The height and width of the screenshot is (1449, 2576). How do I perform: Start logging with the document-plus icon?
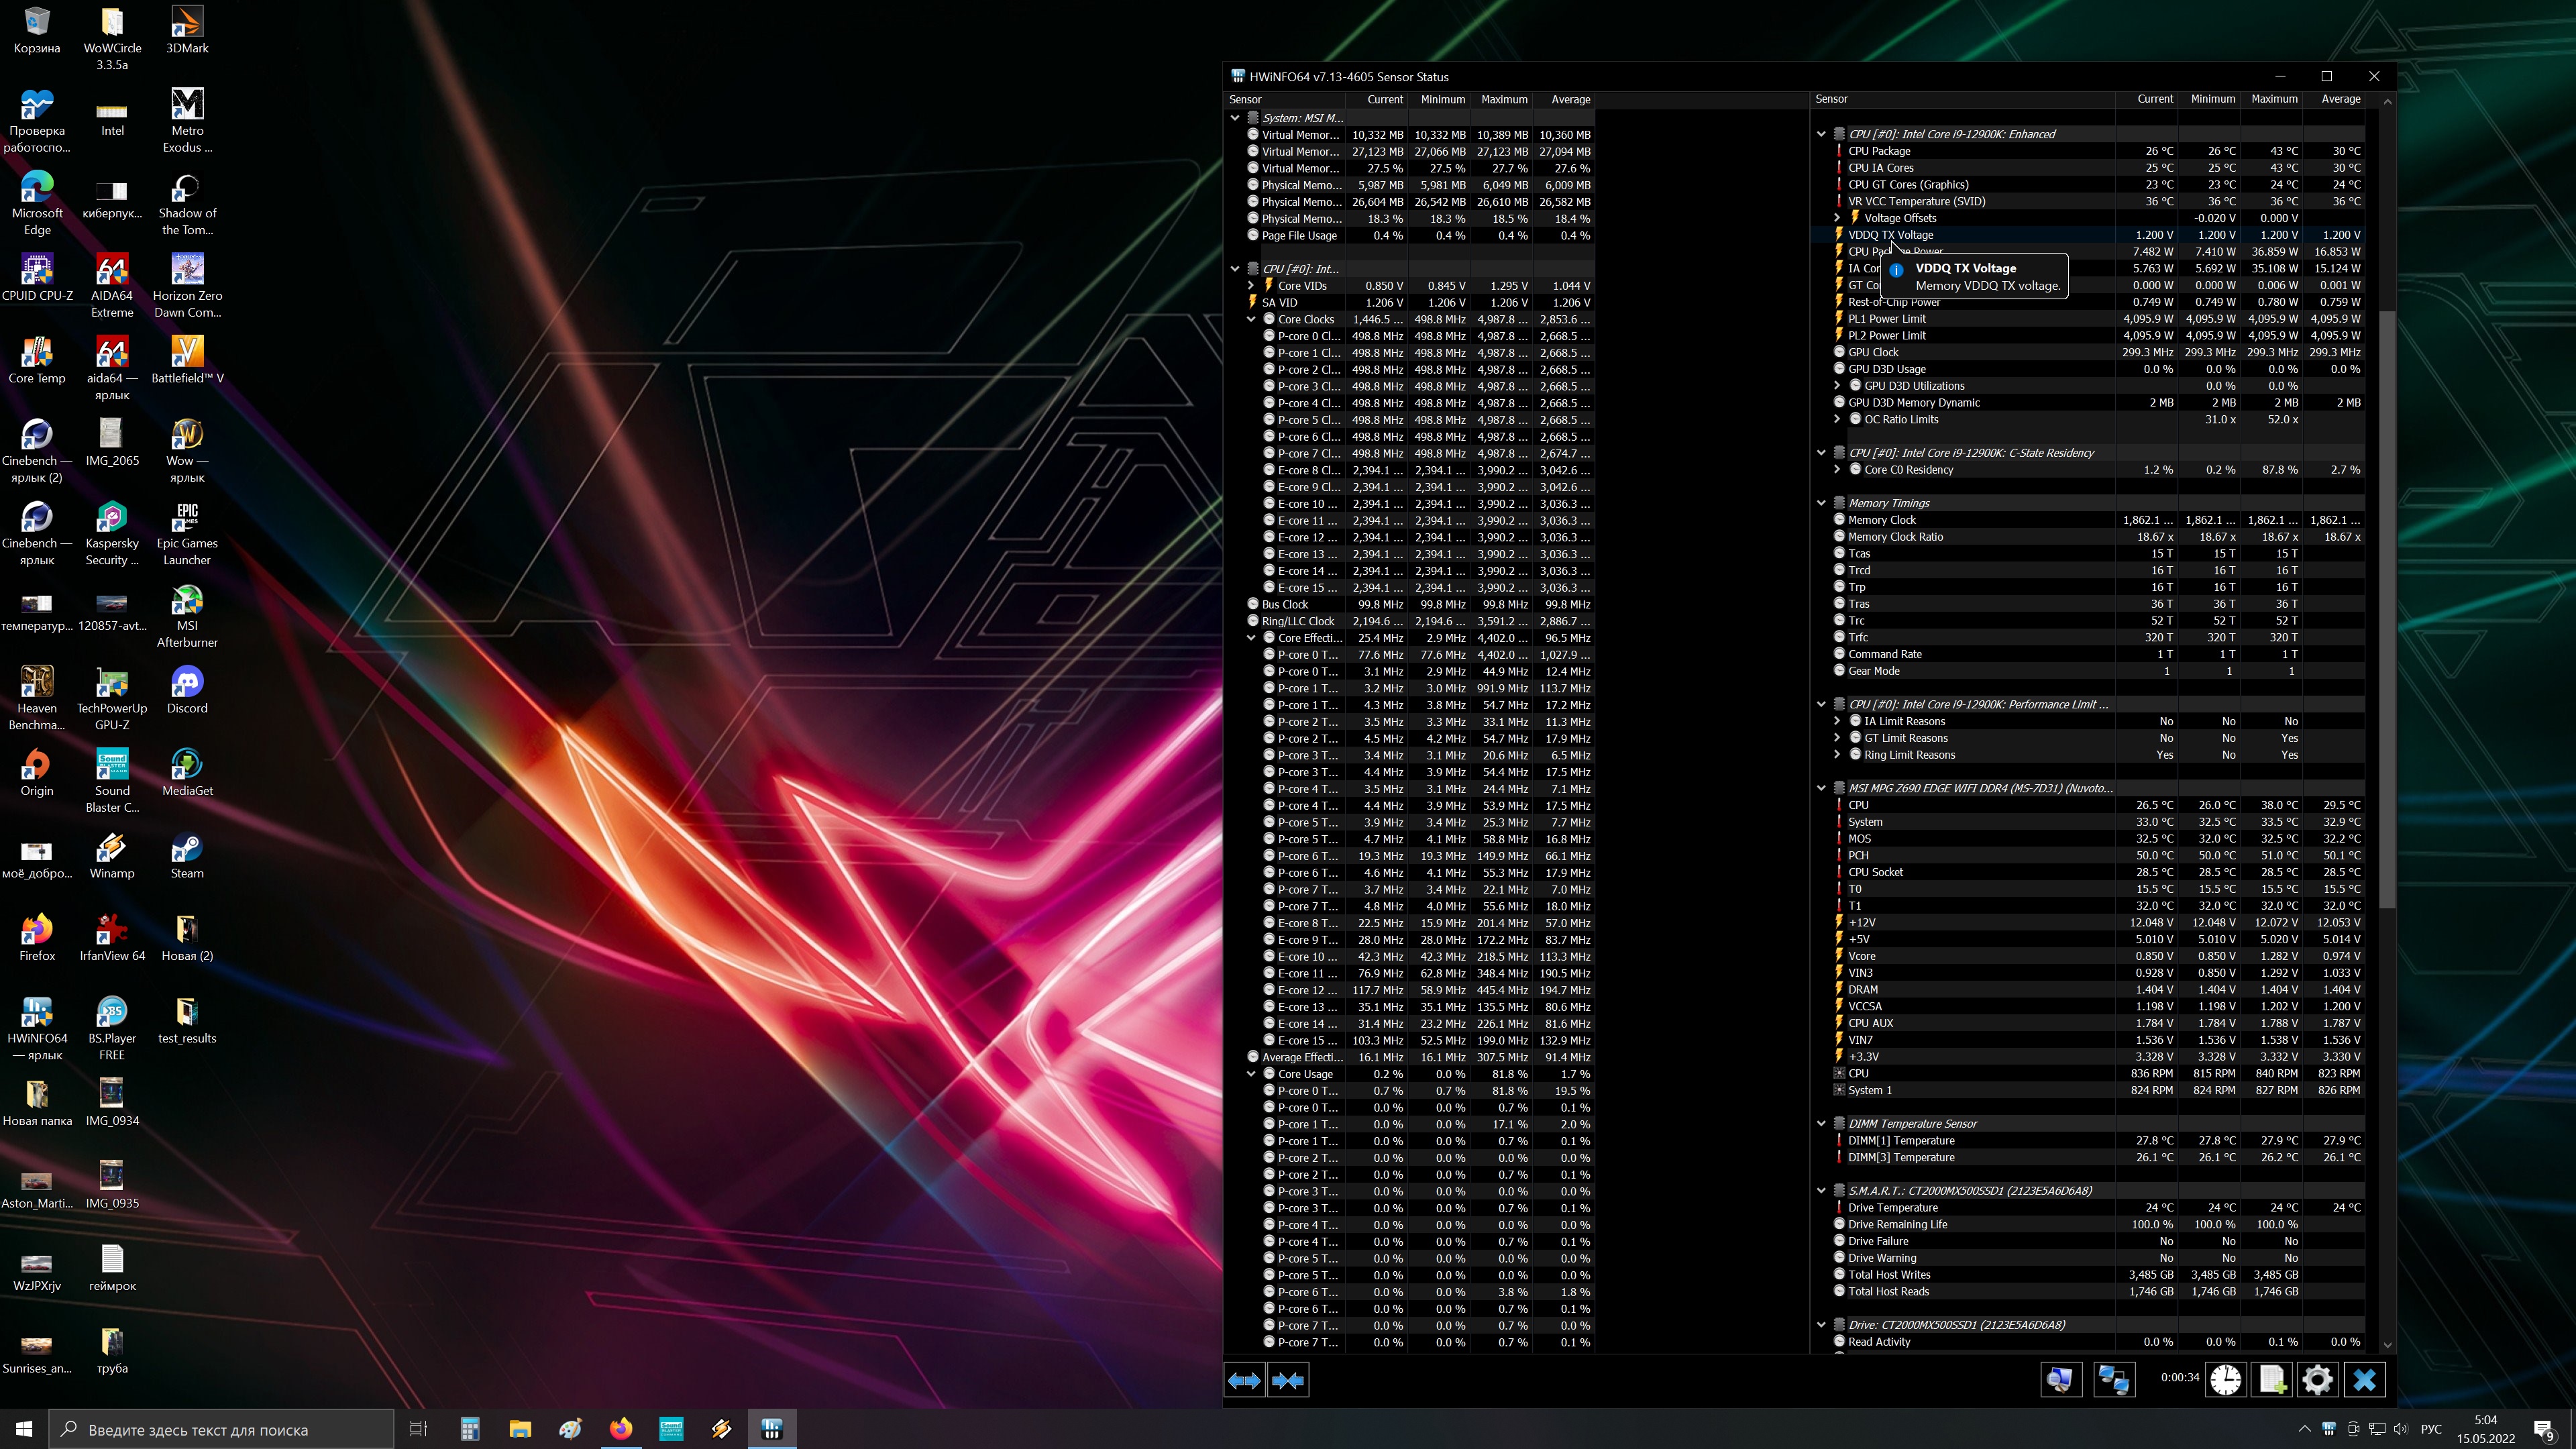coord(2271,1380)
